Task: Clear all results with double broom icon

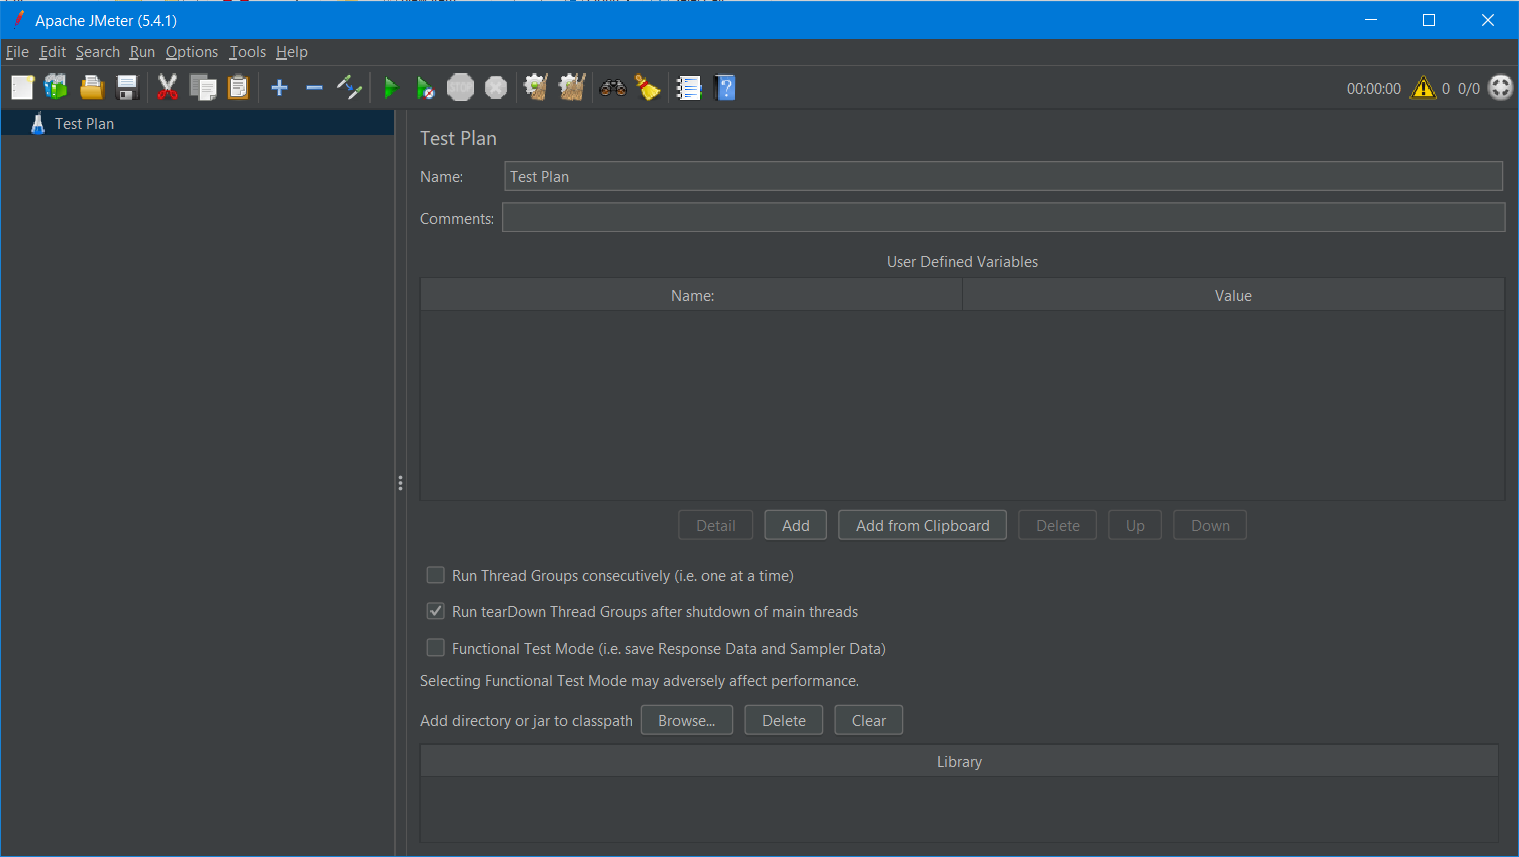Action: coord(572,88)
